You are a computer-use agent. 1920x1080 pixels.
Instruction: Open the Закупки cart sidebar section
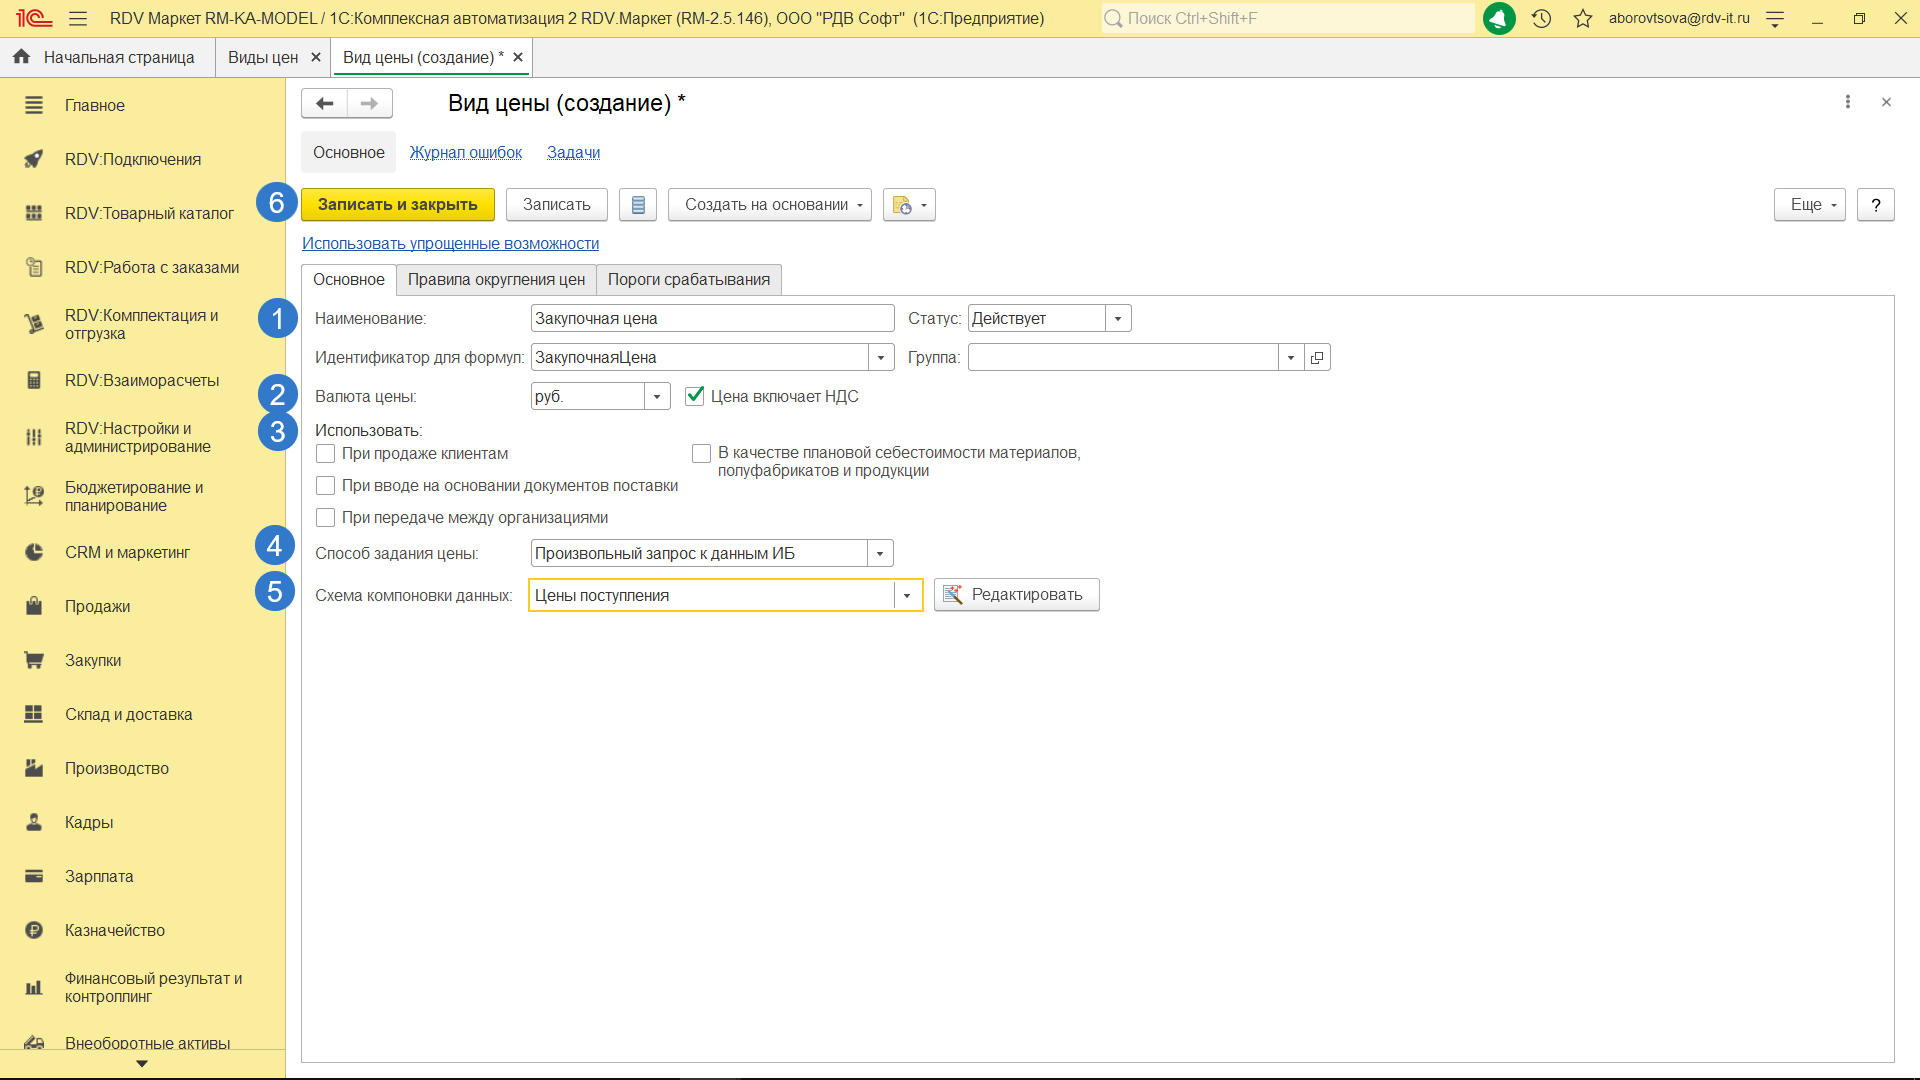coord(93,660)
